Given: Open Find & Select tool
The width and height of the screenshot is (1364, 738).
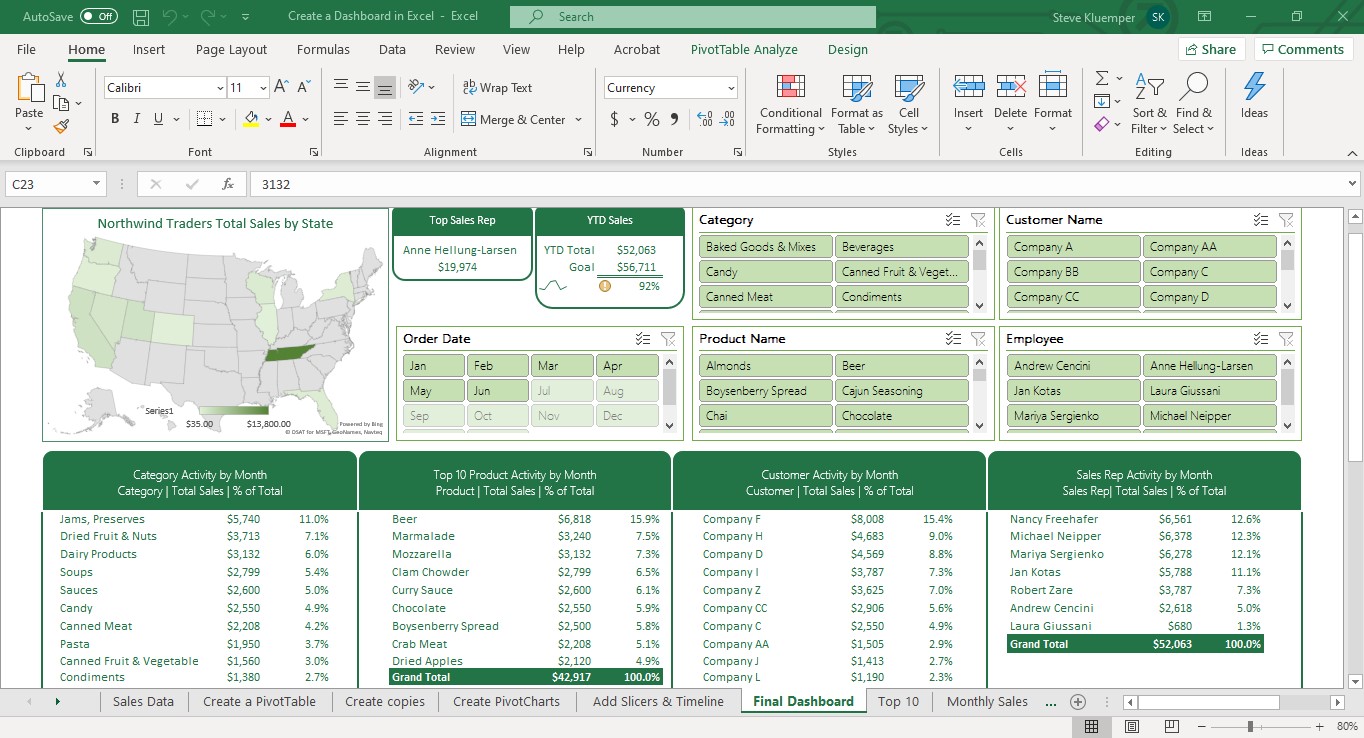Looking at the screenshot, I should [x=1194, y=104].
